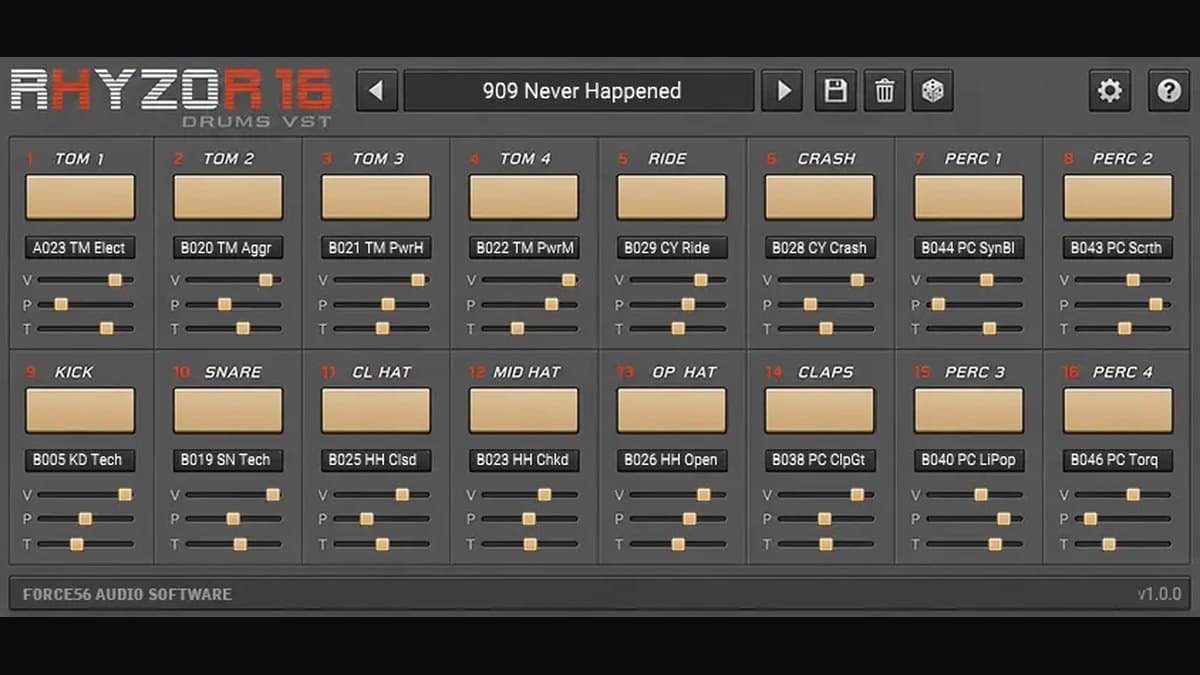Click the CLAPS volume (V) slider
The image size is (1200, 675).
825,494
